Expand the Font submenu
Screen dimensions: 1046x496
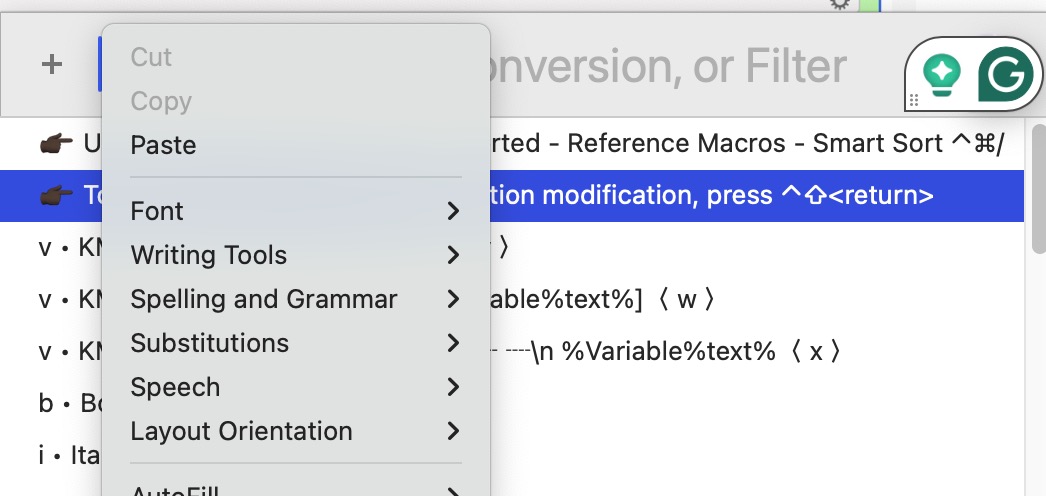tap(296, 211)
